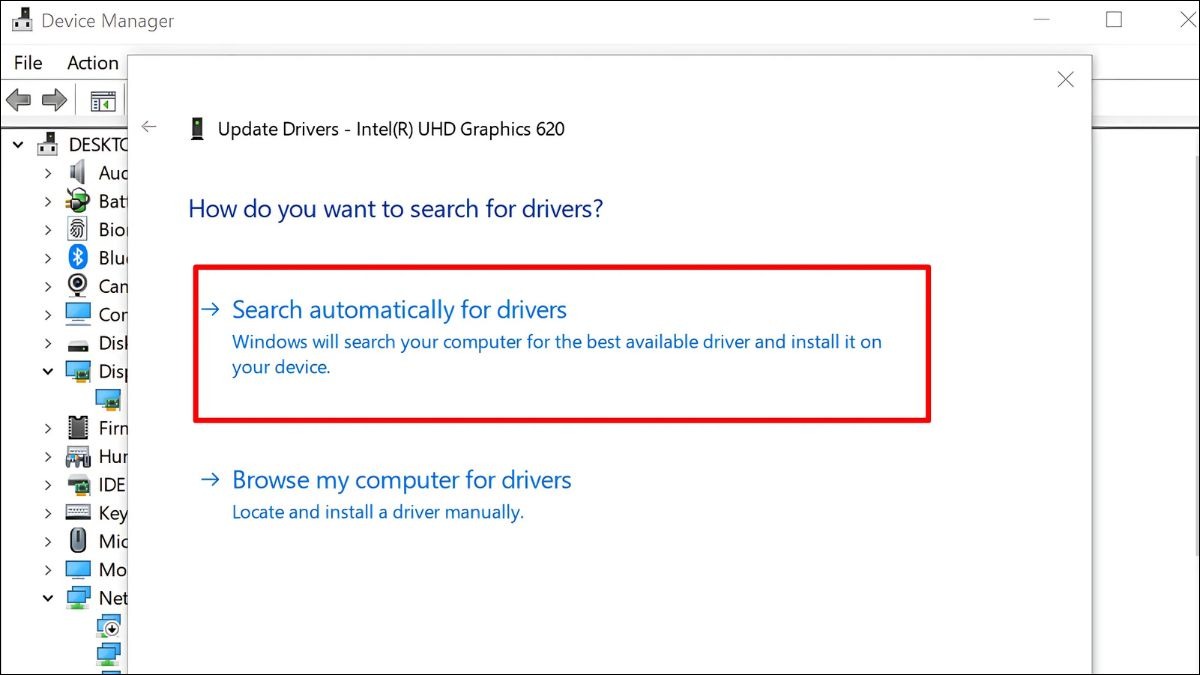Select the DESKTOP computer root node icon
1200x675 pixels.
(48, 144)
